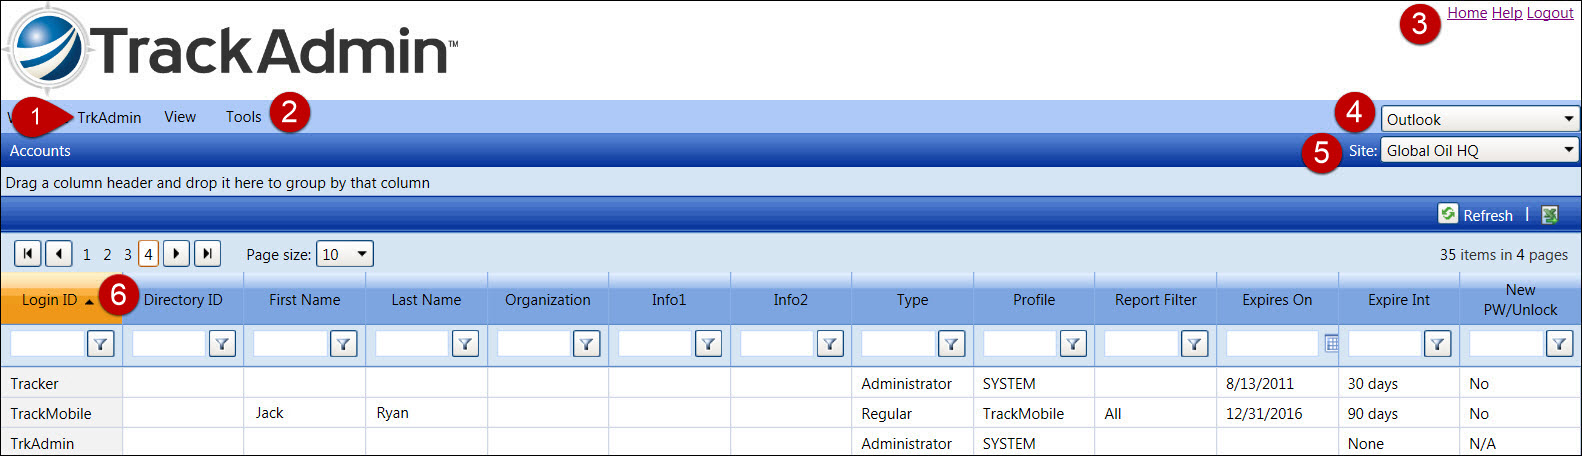Go to the next page of accounts
This screenshot has width=1582, height=456.
pos(176,254)
